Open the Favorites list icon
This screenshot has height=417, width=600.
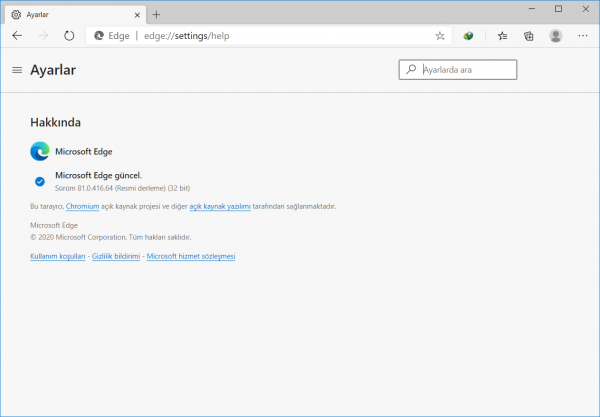point(502,35)
